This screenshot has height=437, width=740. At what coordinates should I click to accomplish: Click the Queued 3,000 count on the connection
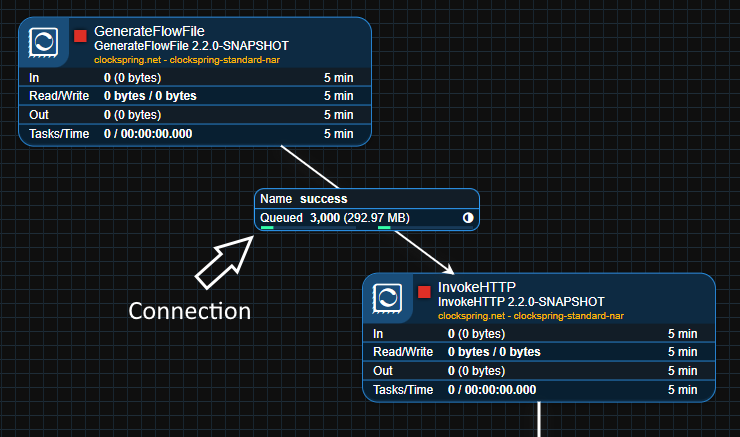[324, 218]
